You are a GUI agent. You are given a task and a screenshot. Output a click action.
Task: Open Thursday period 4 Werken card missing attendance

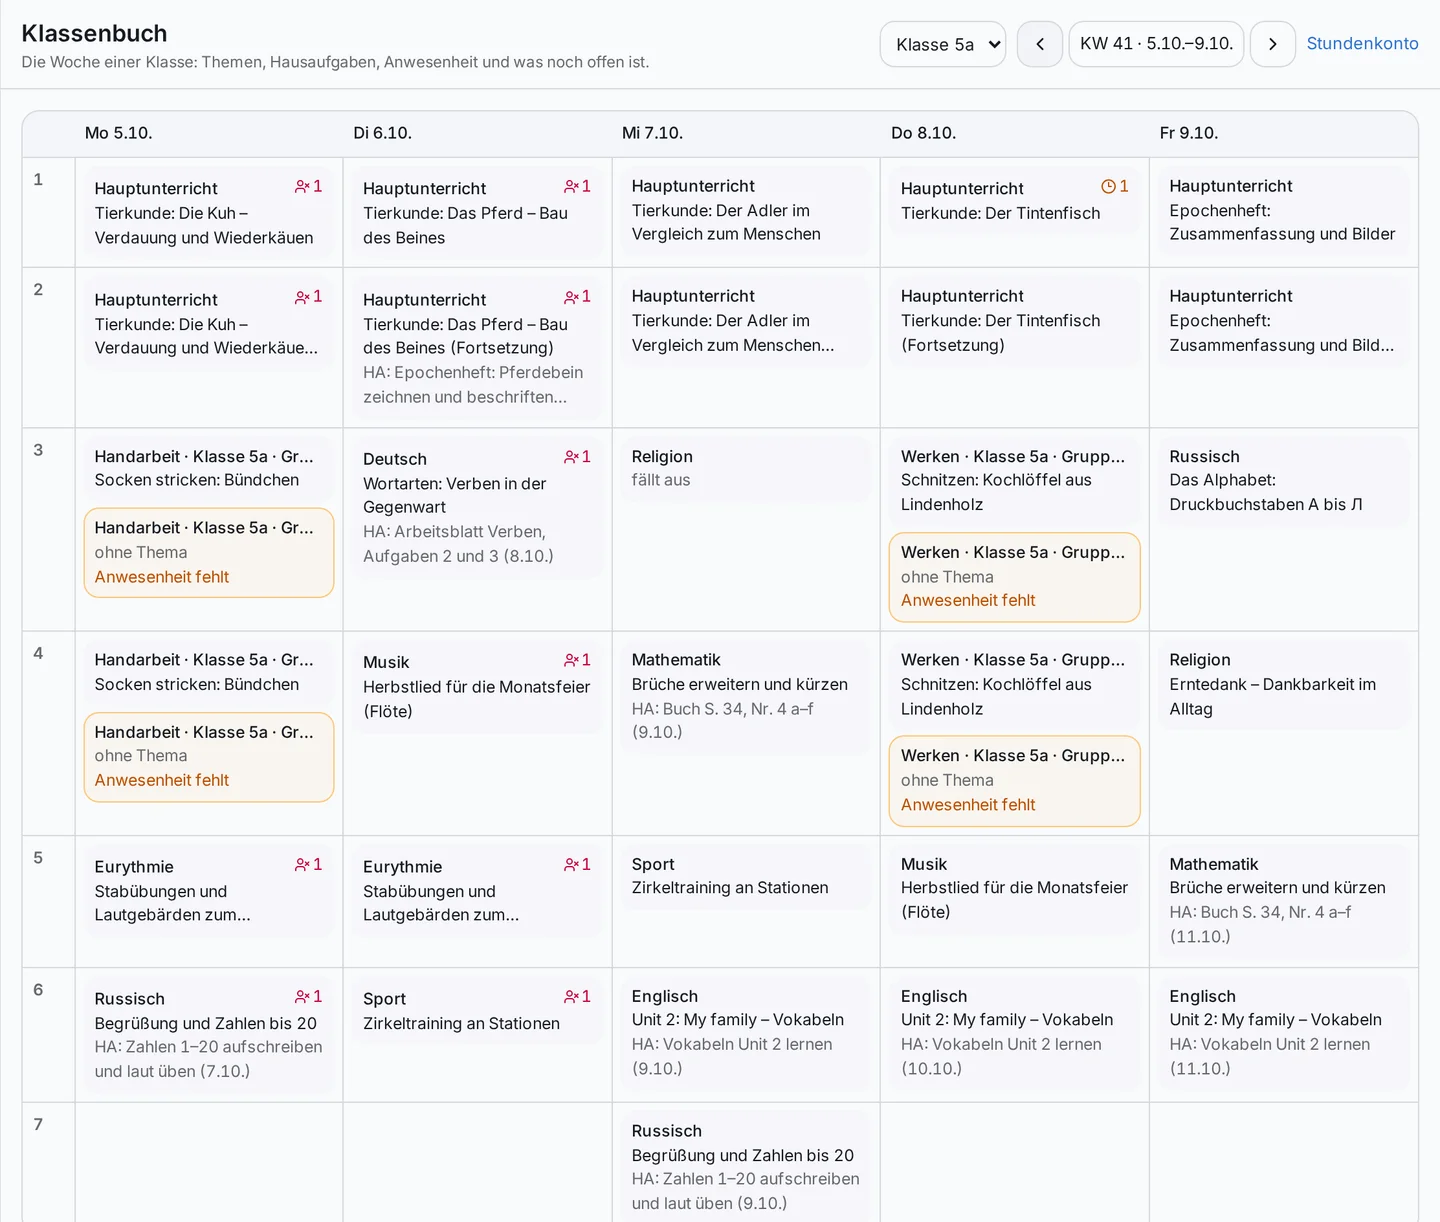[1015, 781]
